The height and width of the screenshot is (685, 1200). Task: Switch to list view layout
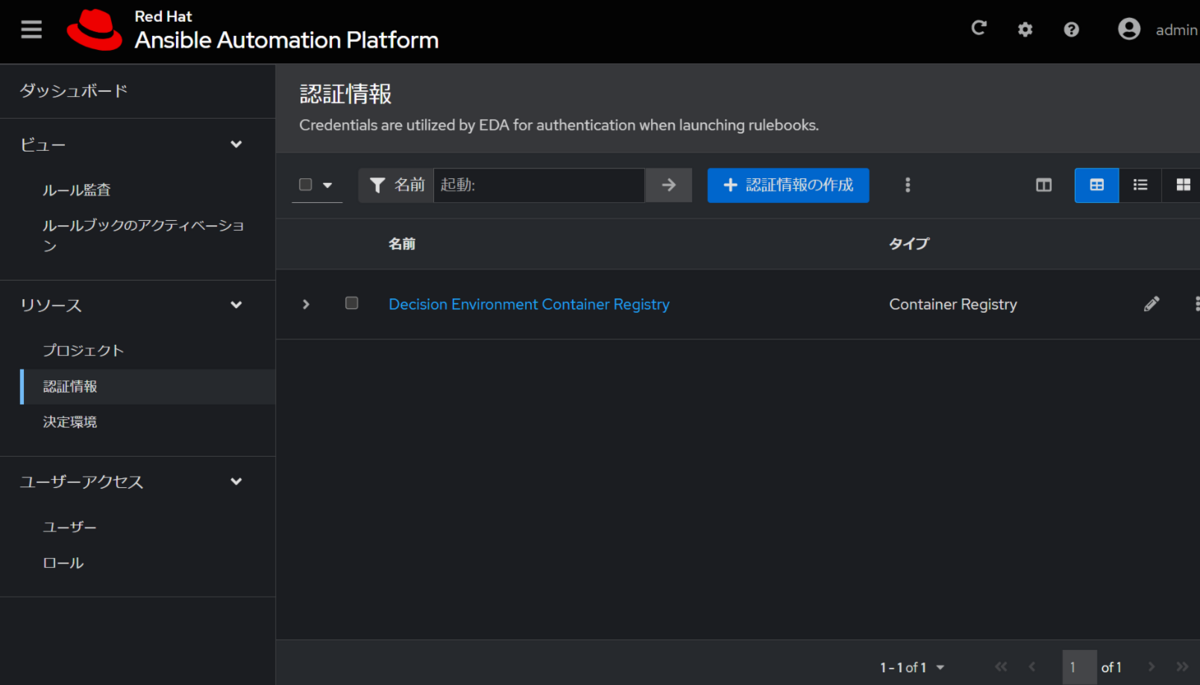1140,185
